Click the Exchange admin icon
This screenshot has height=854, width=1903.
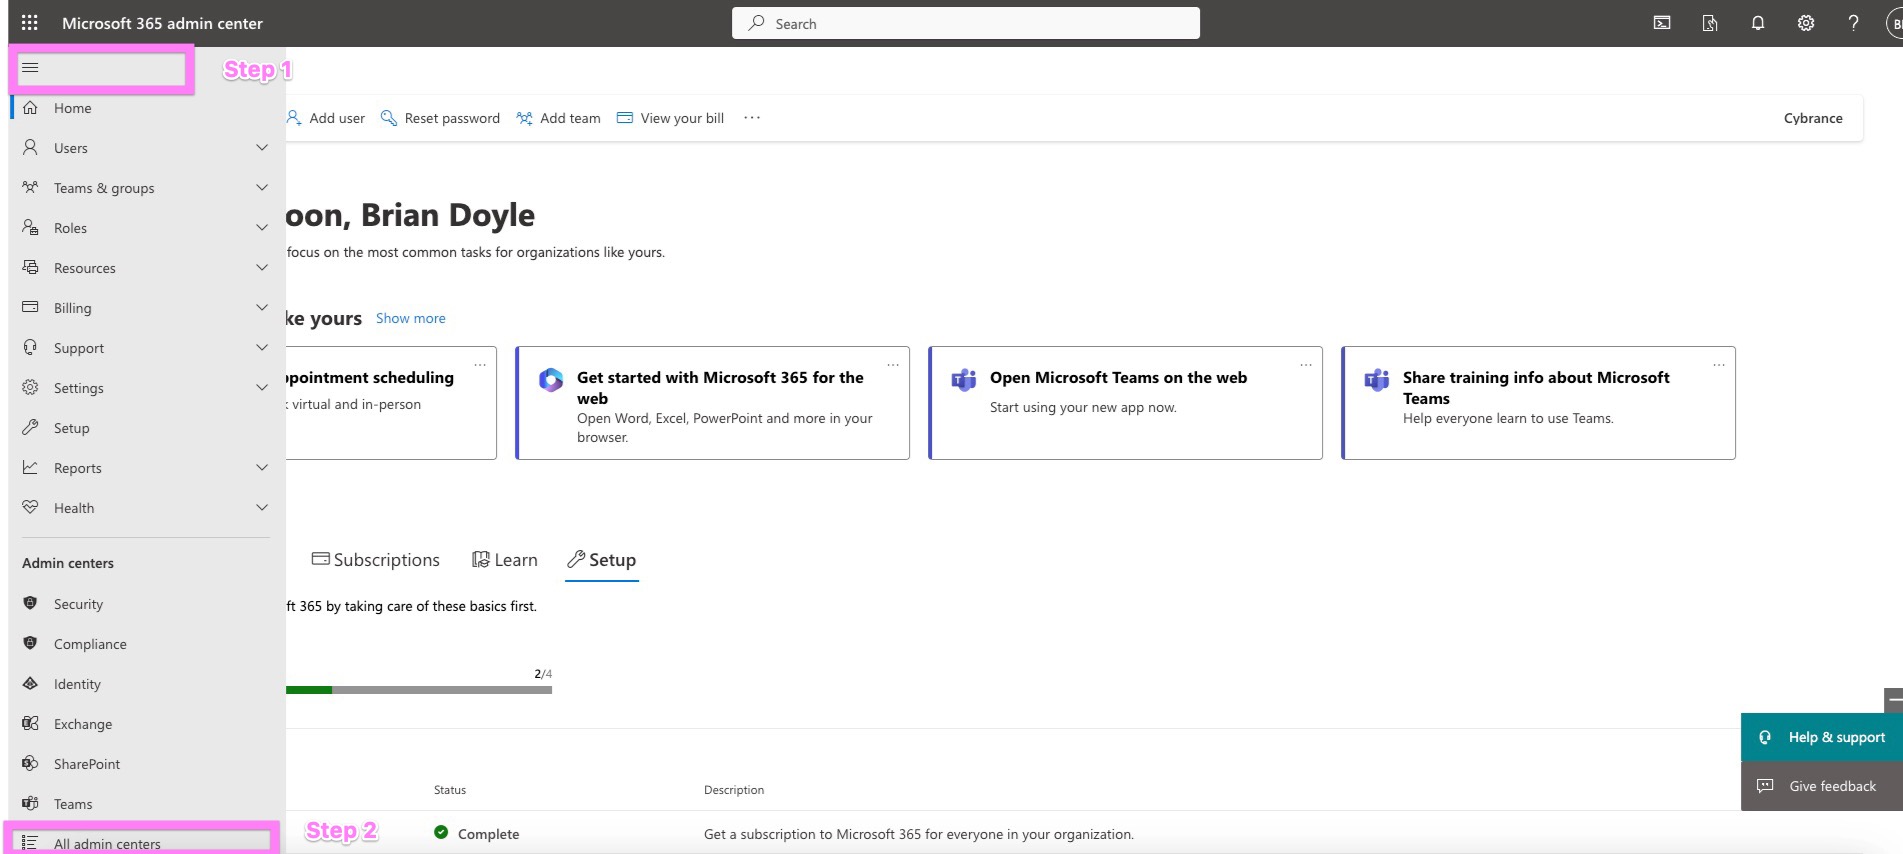tap(30, 723)
